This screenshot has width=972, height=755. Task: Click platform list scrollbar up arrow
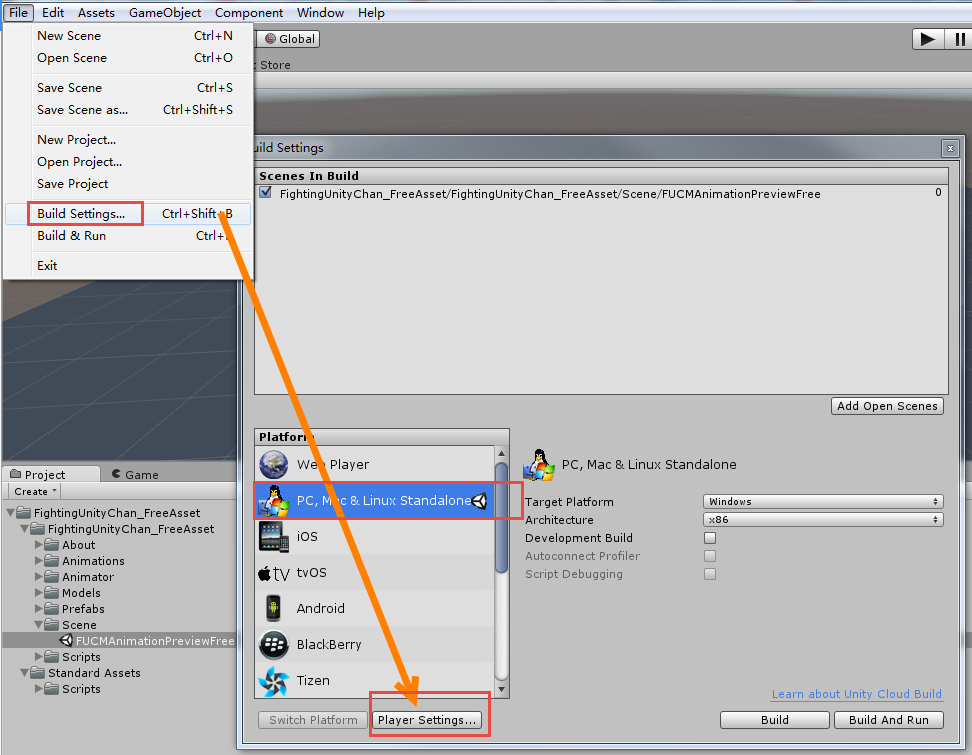point(501,453)
